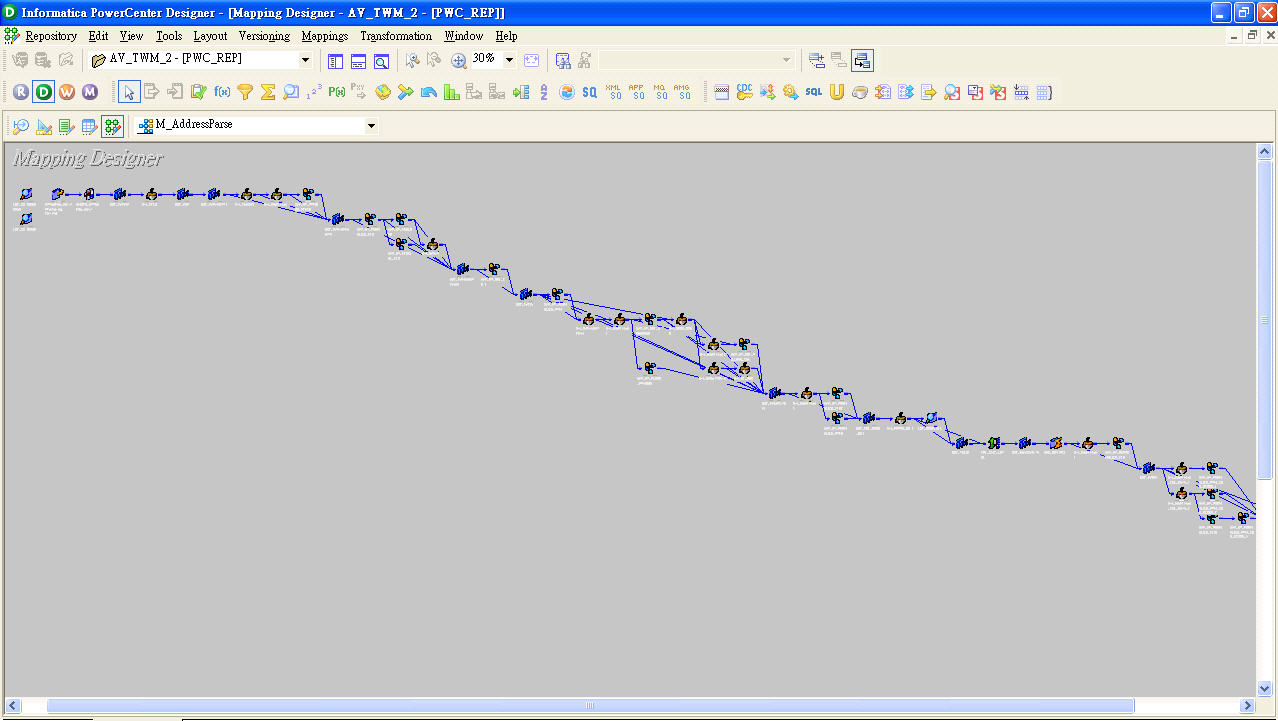Pick the Filter funnel transformation icon
Screen dimensions: 1278x721
[245, 92]
